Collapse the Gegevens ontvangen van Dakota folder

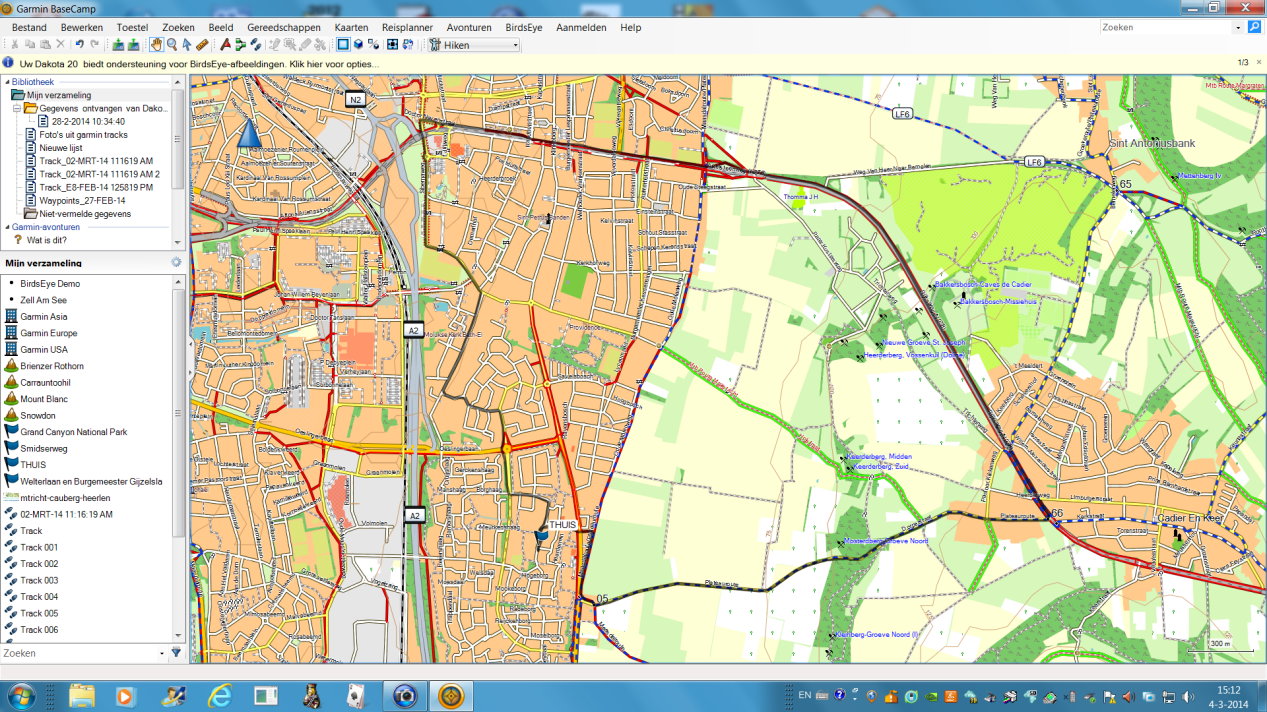(x=17, y=108)
